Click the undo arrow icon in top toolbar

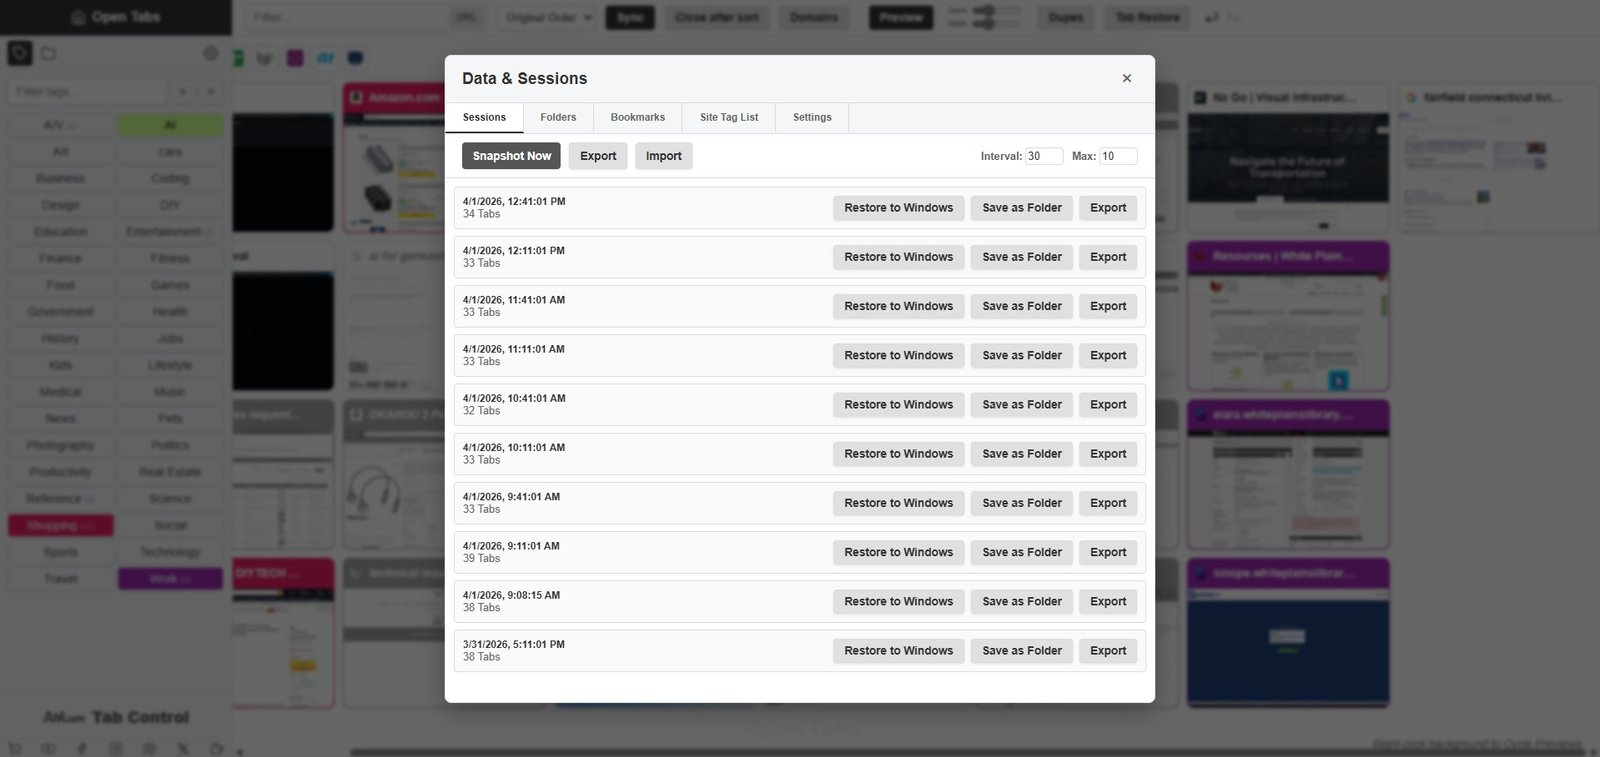coord(1212,18)
